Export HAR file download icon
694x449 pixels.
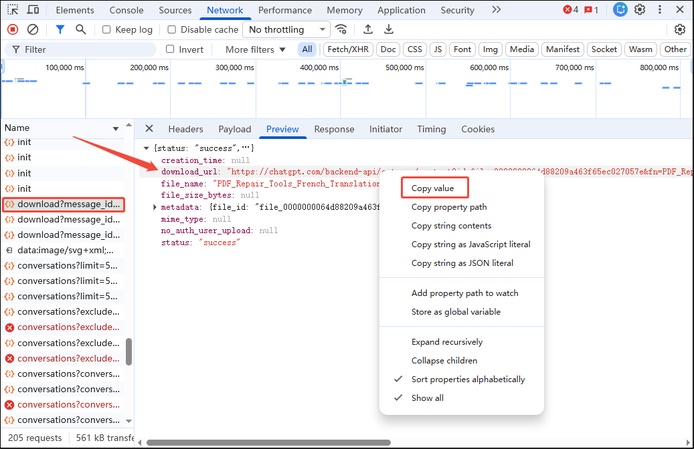[389, 30]
